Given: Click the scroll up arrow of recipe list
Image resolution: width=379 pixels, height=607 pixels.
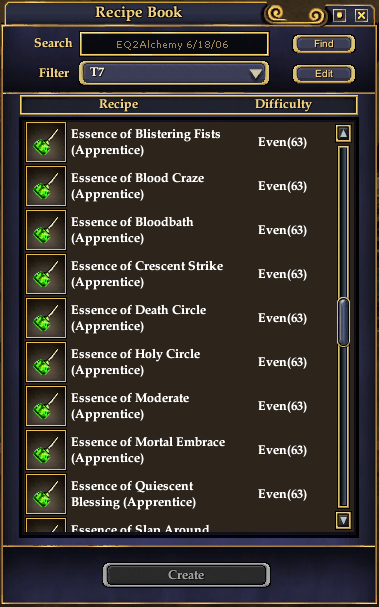Looking at the screenshot, I should (x=343, y=134).
